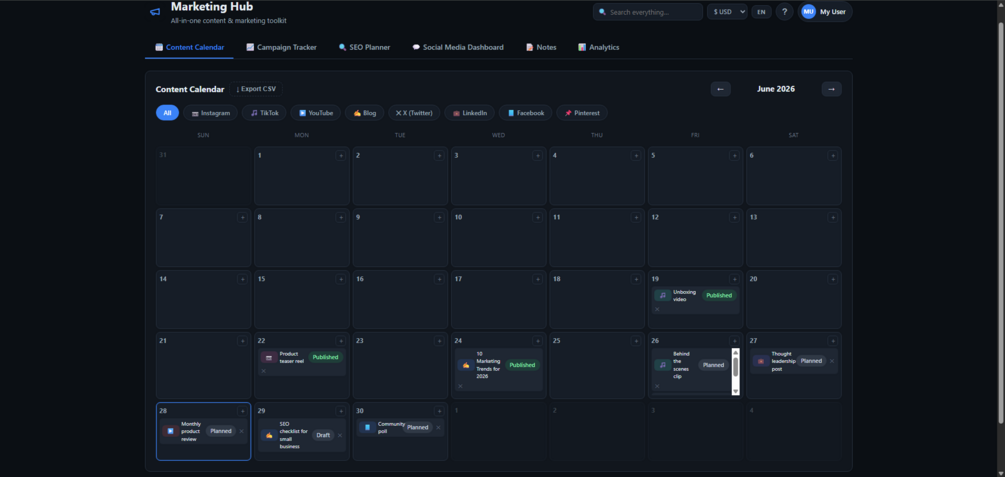Remove the SEO checklist entry
1005x477 pixels.
tap(340, 435)
